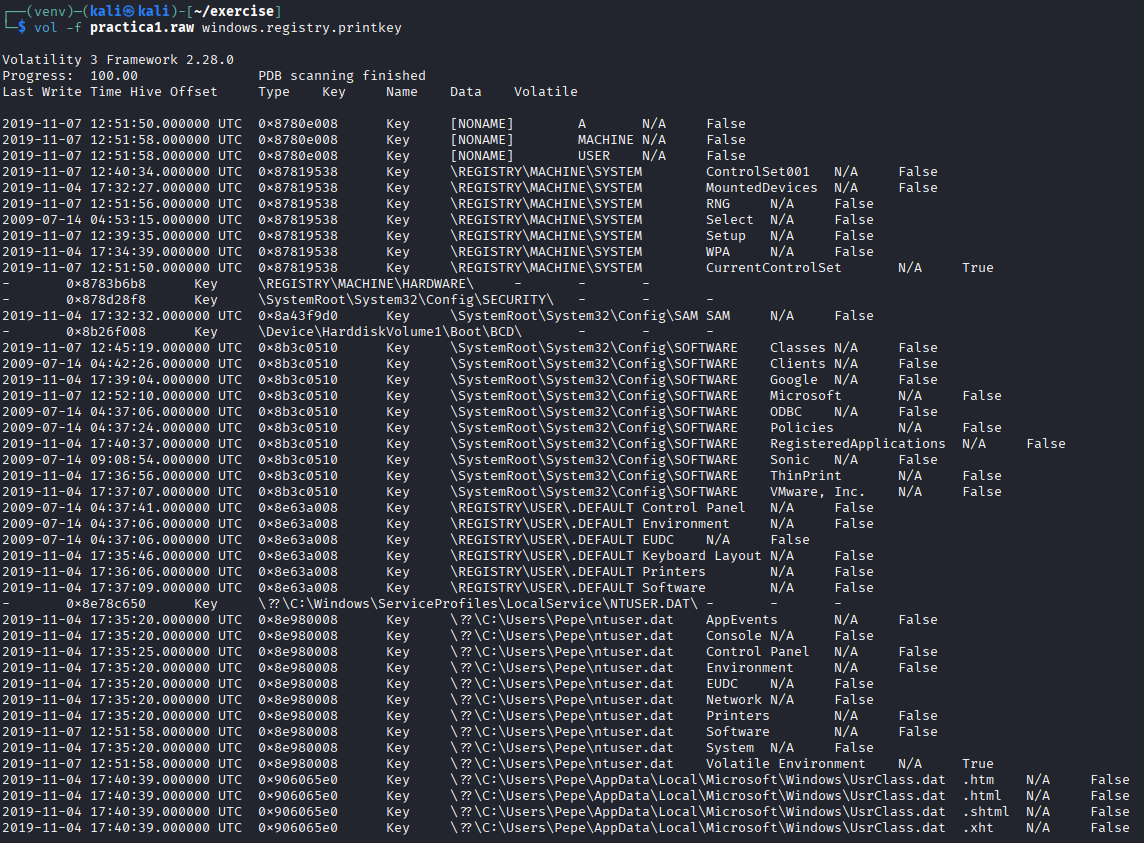
Task: Select the 'VMware, Inc.' key name
Action: (x=817, y=492)
